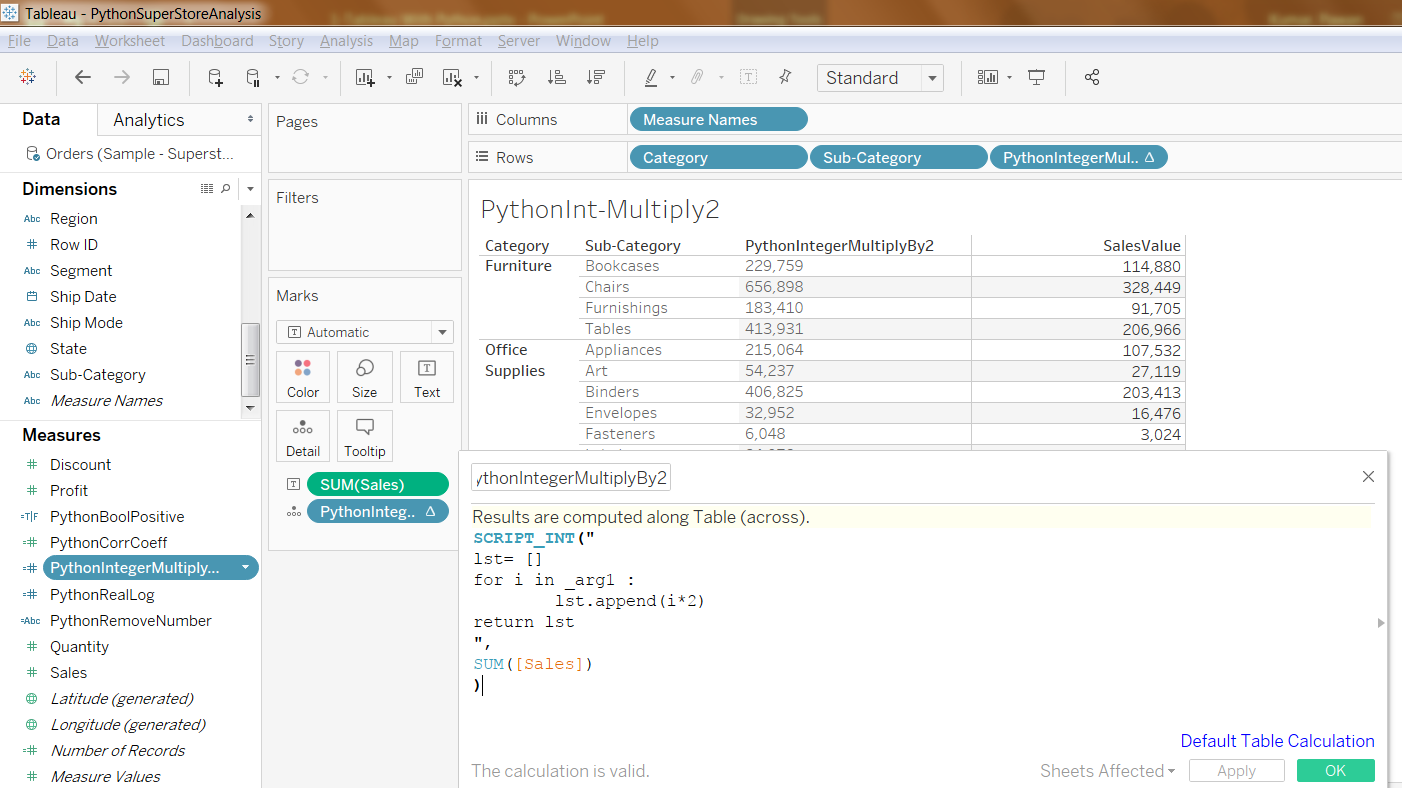Viewport: 1402px width, 788px height.
Task: Click the calculation name input field
Action: pyautogui.click(x=571, y=478)
